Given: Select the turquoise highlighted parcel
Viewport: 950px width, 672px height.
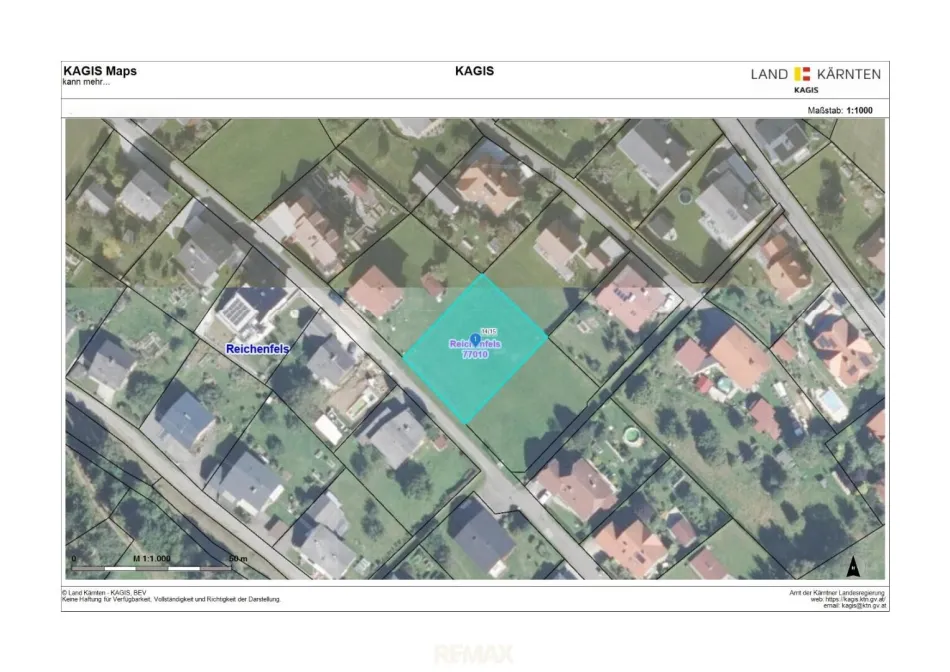Looking at the screenshot, I should 476,348.
